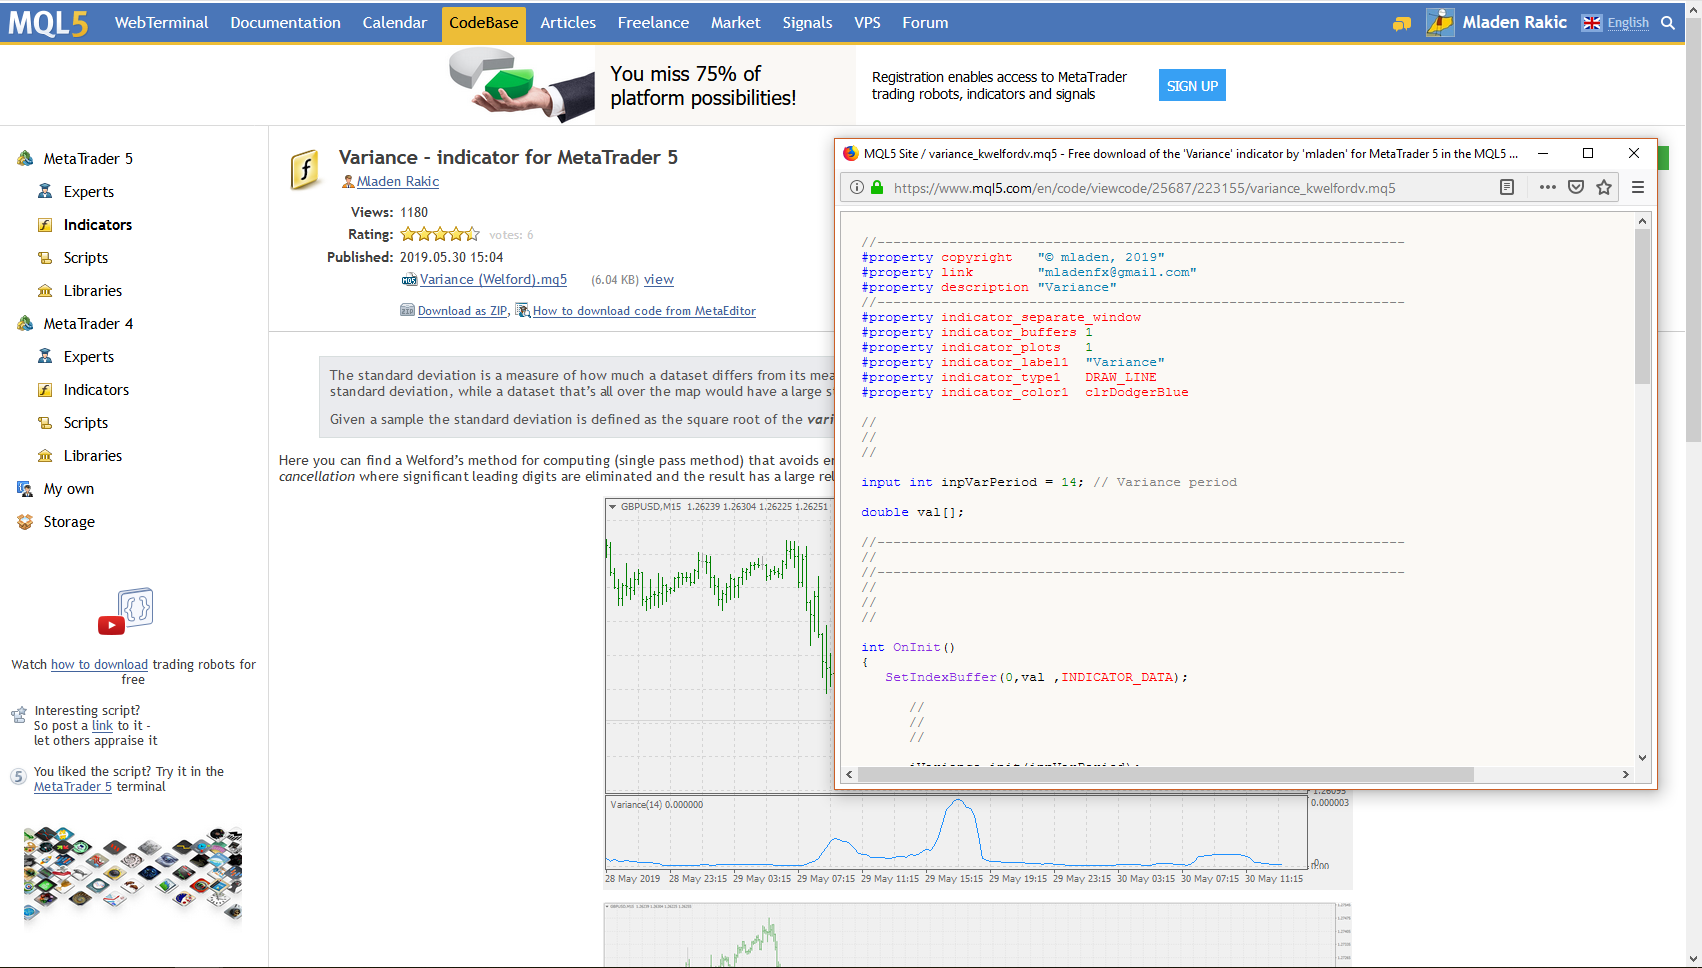Viewport: 1702px width, 968px height.
Task: Open the Firefox hamburger menu
Action: tap(1638, 187)
